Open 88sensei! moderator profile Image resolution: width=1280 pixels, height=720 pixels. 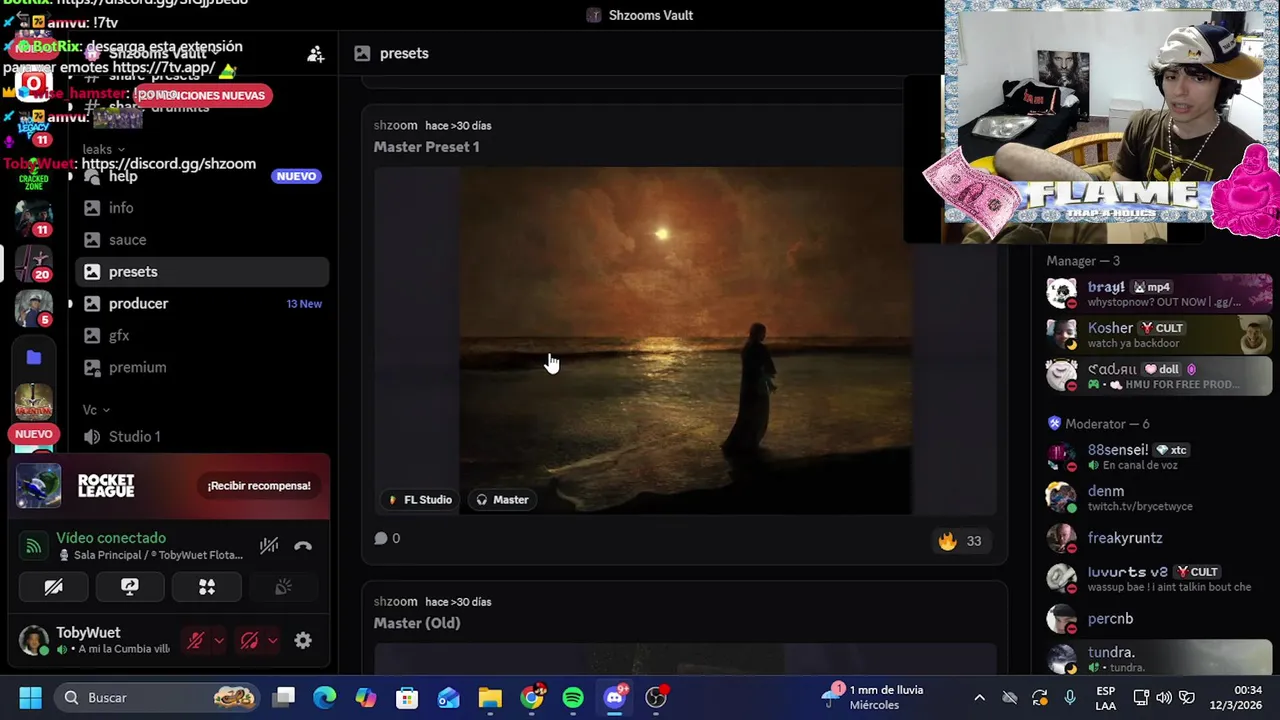coord(1158,456)
